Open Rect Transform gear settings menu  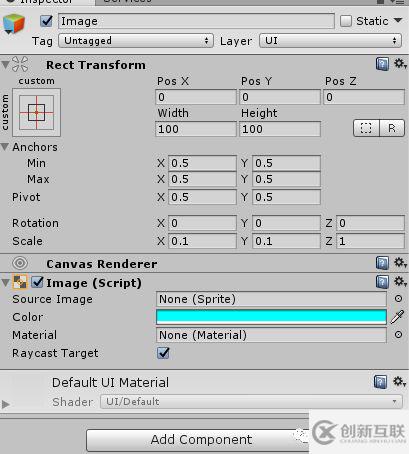pyautogui.click(x=400, y=64)
